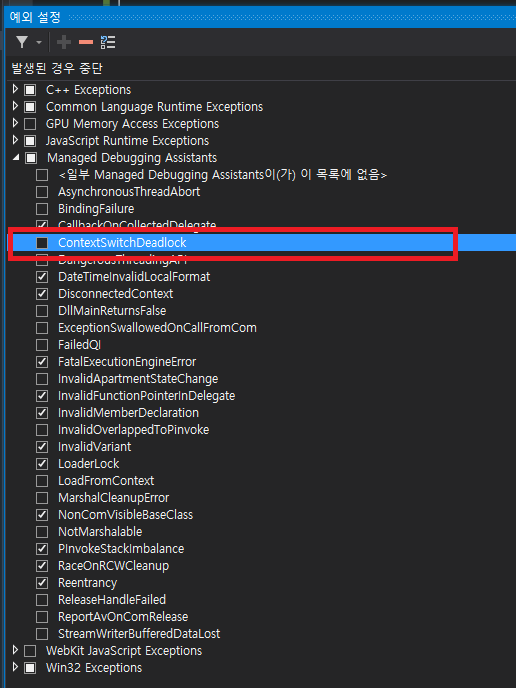516x688 pixels.
Task: Select the StreamWriterBufferedDataLost row text
Action: [139, 634]
